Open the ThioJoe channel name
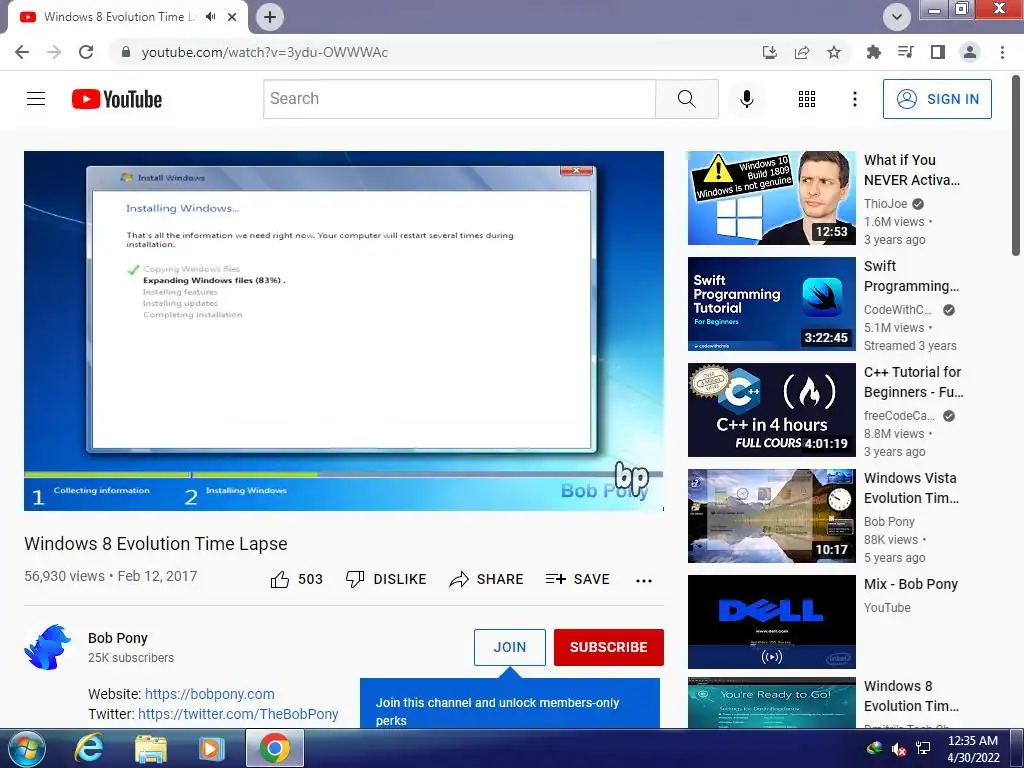This screenshot has width=1024, height=768. (x=886, y=204)
